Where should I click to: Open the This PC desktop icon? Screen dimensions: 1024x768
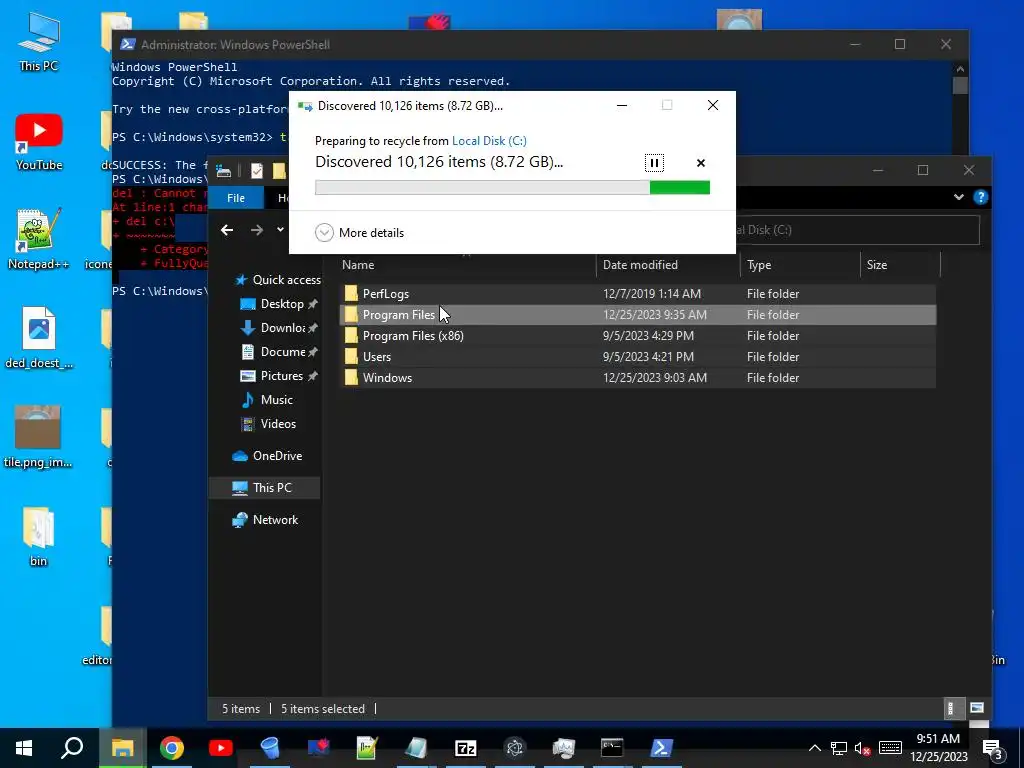tap(38, 40)
